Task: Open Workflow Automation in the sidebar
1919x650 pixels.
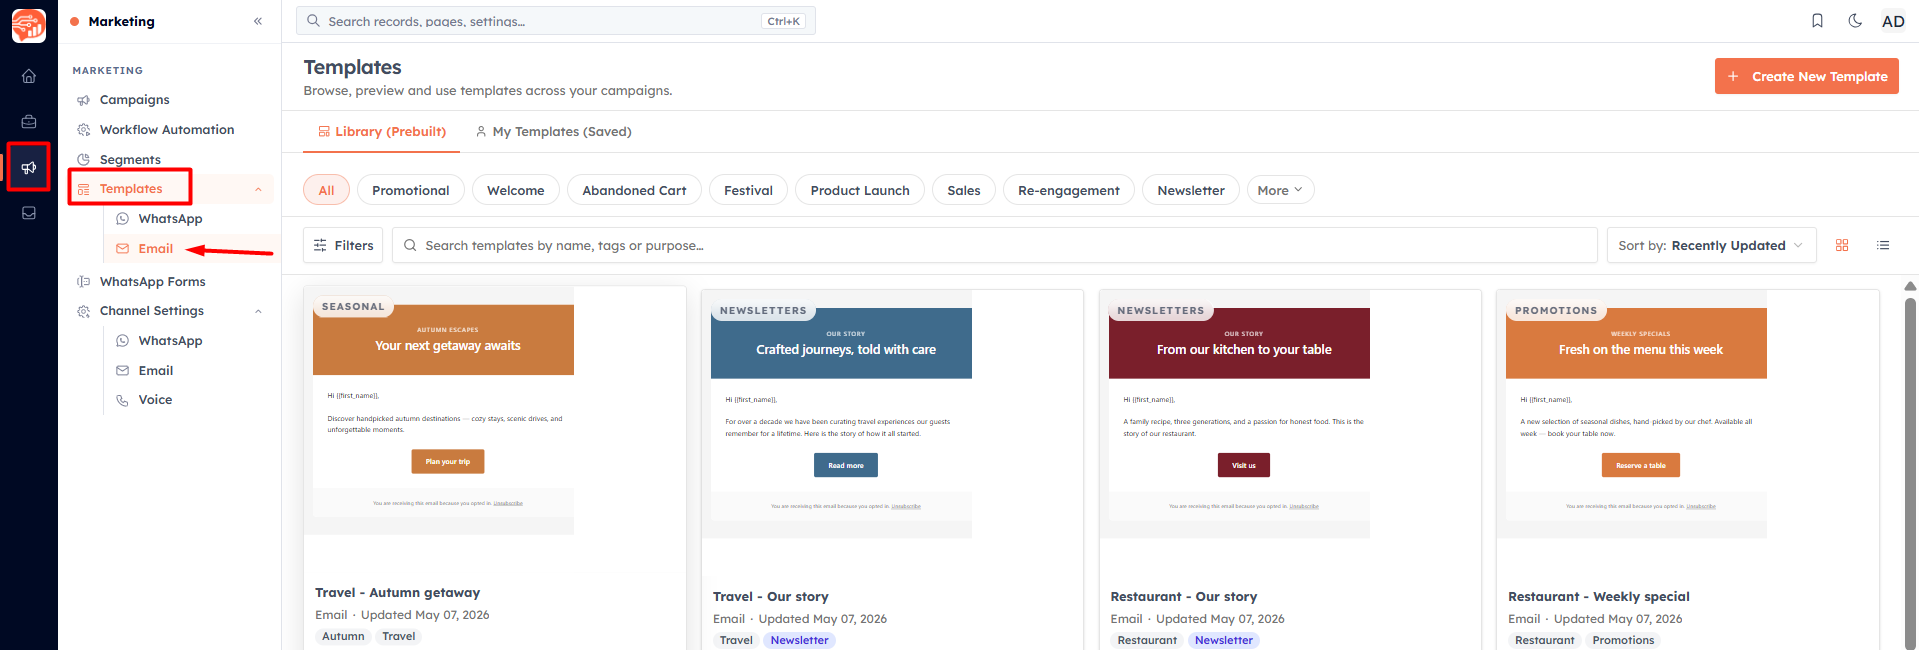Action: (x=167, y=130)
